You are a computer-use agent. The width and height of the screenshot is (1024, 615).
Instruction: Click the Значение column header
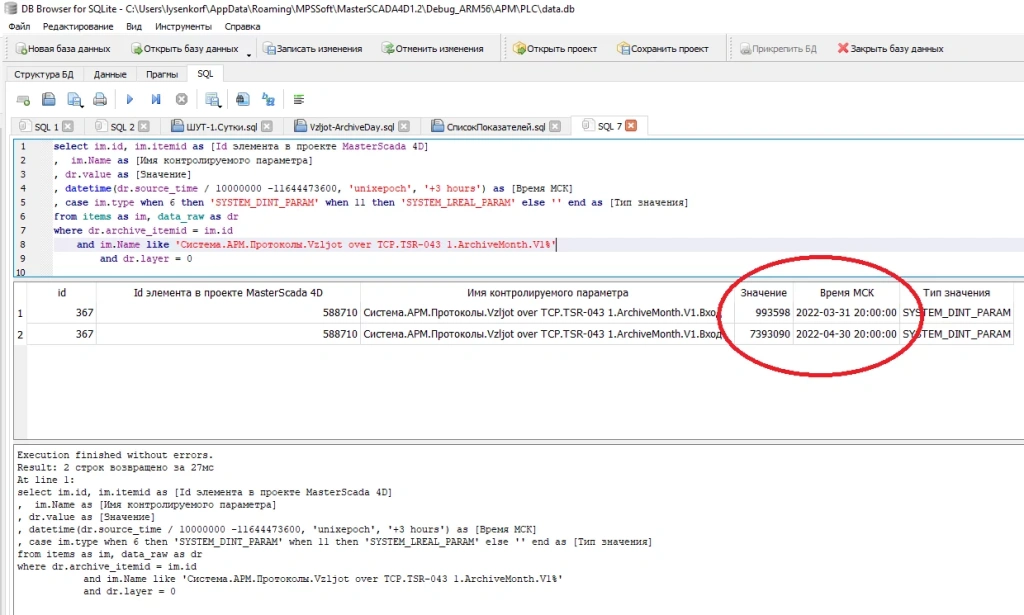[x=764, y=293]
